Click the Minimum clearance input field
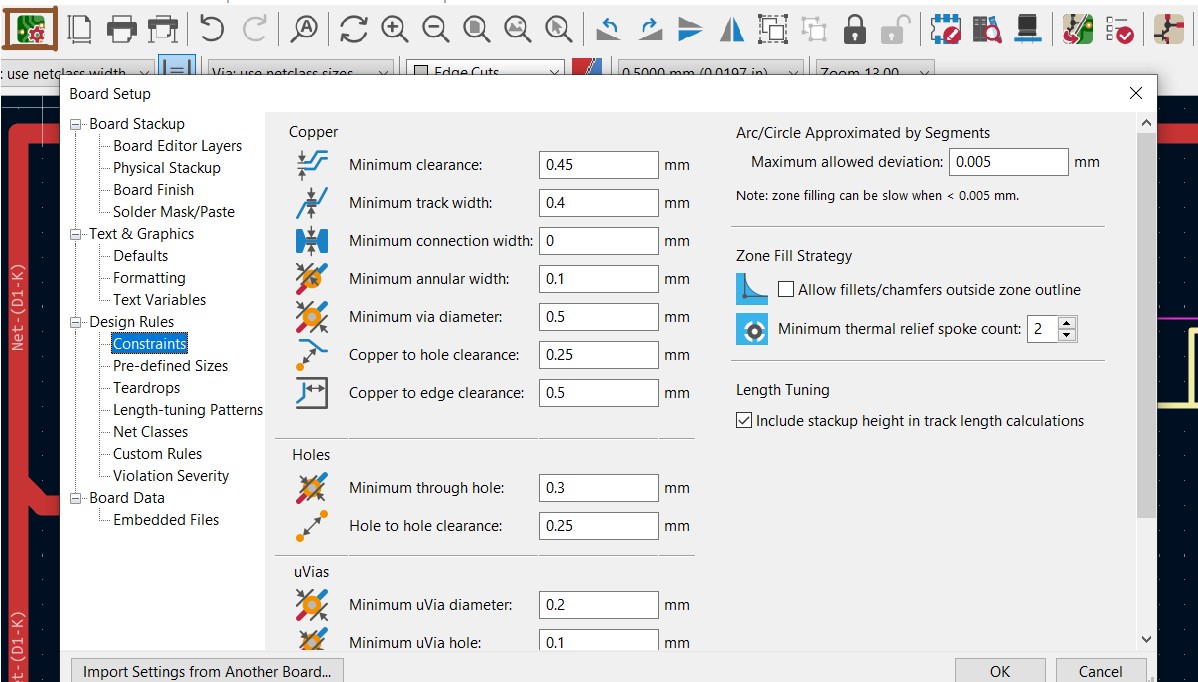Screen dimensions: 1198x682 (x=598, y=165)
